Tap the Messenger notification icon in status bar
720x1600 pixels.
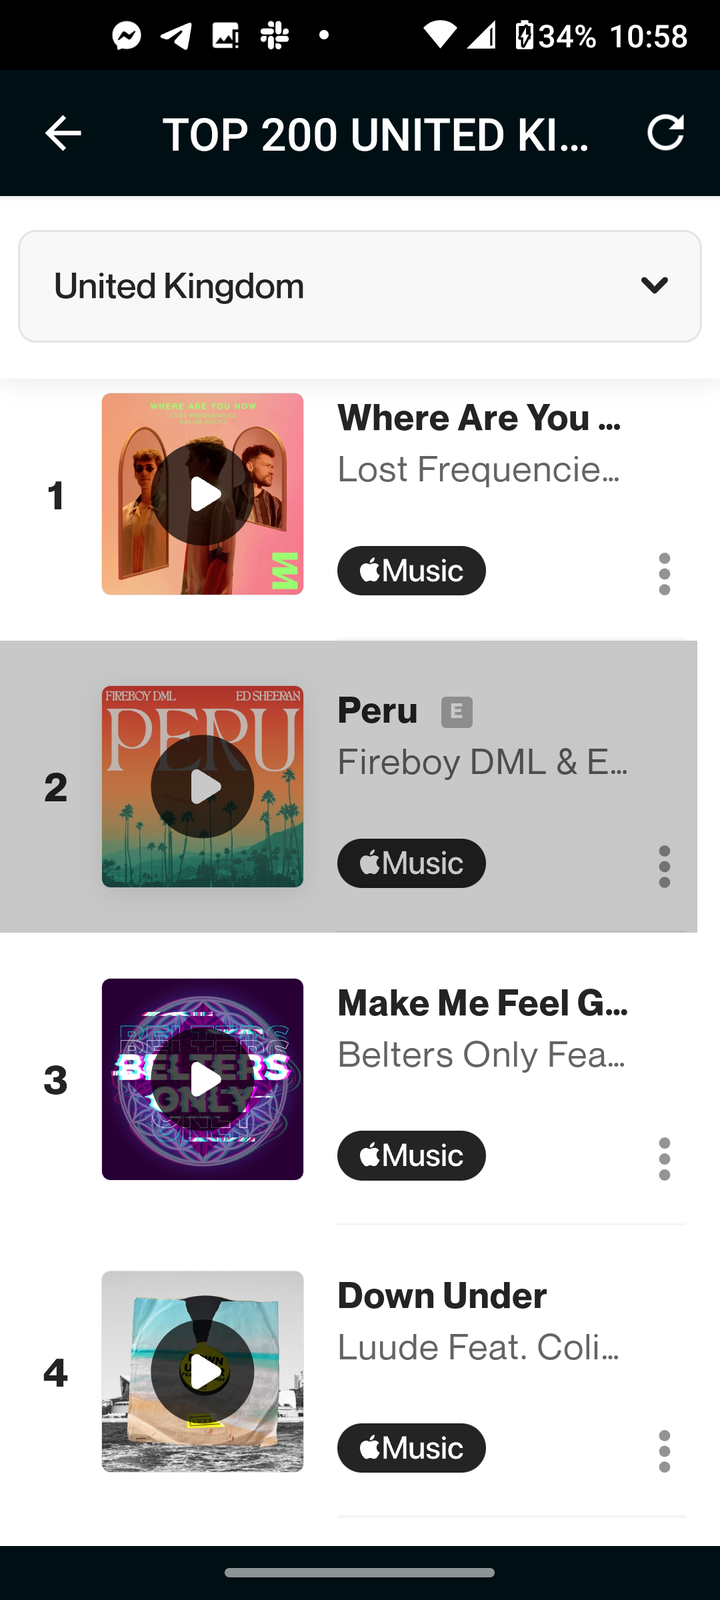click(x=126, y=36)
